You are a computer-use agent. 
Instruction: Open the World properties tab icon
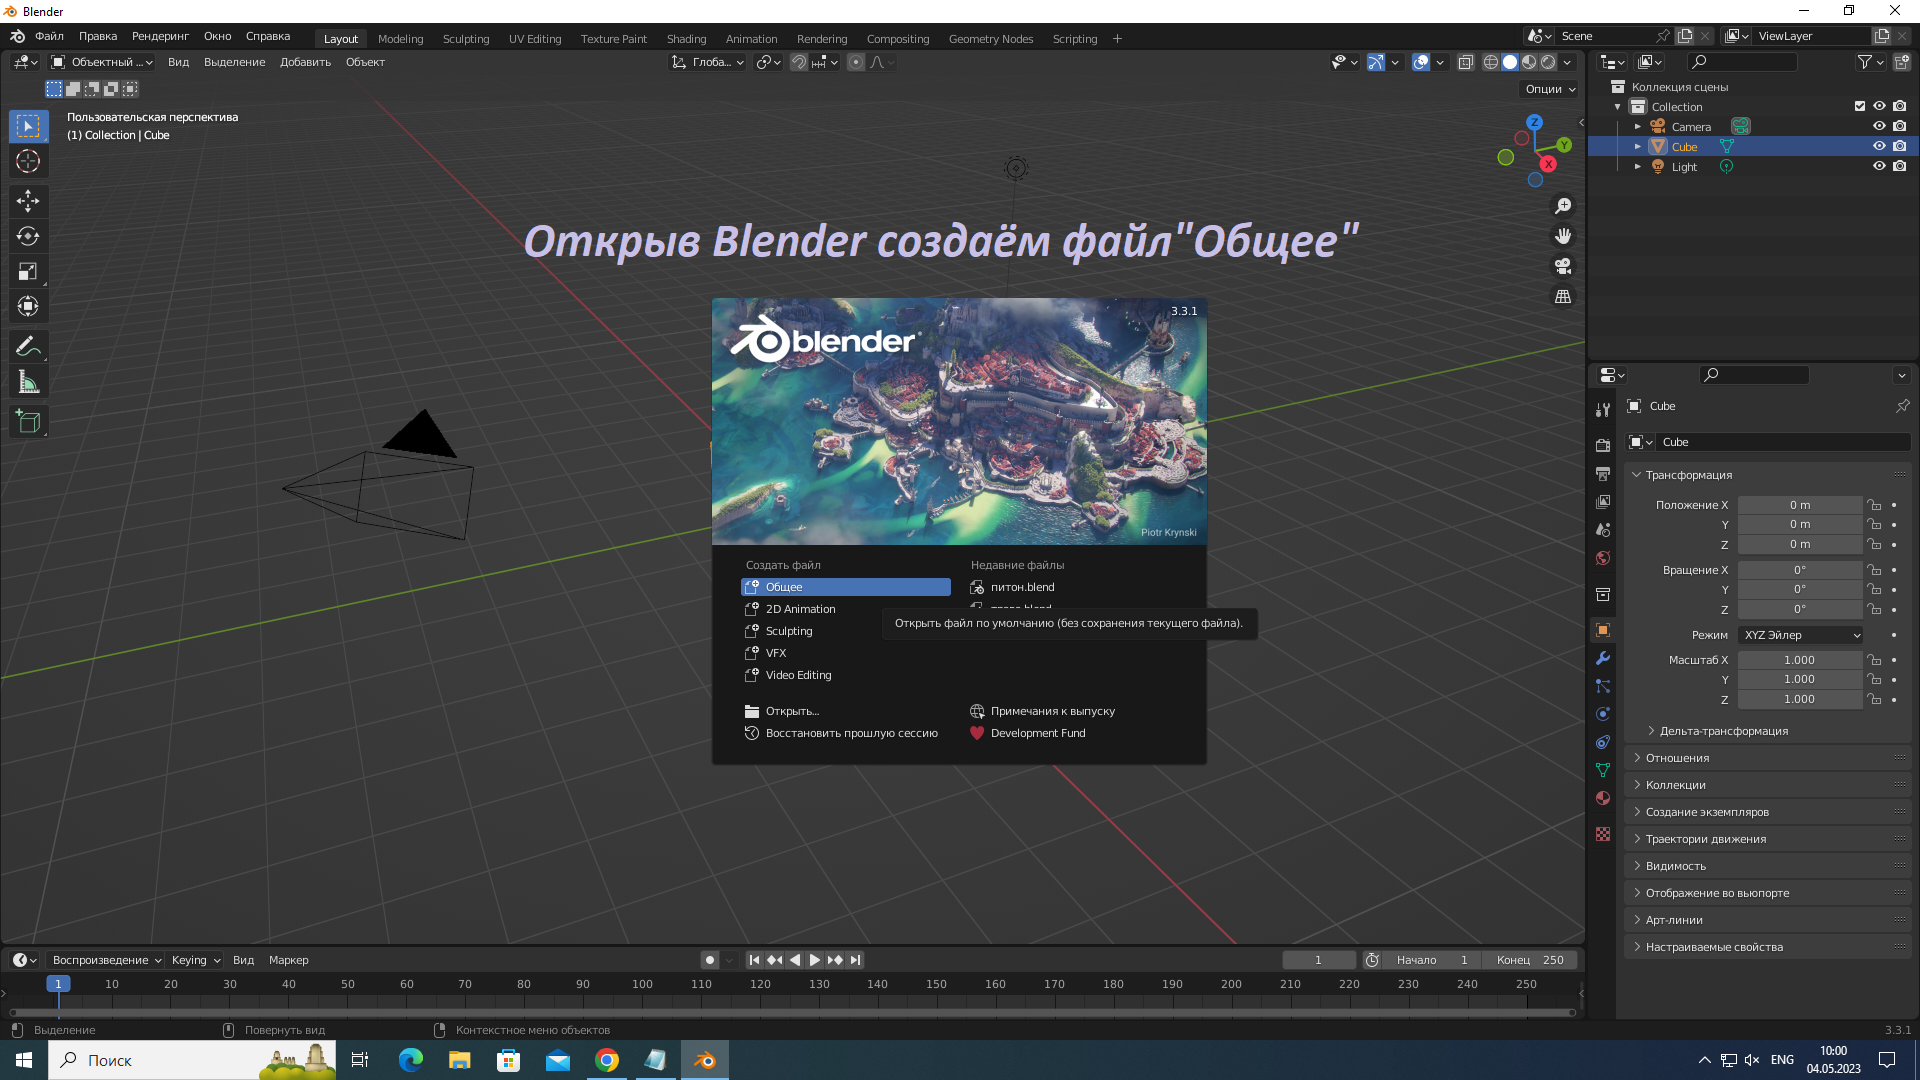[1603, 558]
